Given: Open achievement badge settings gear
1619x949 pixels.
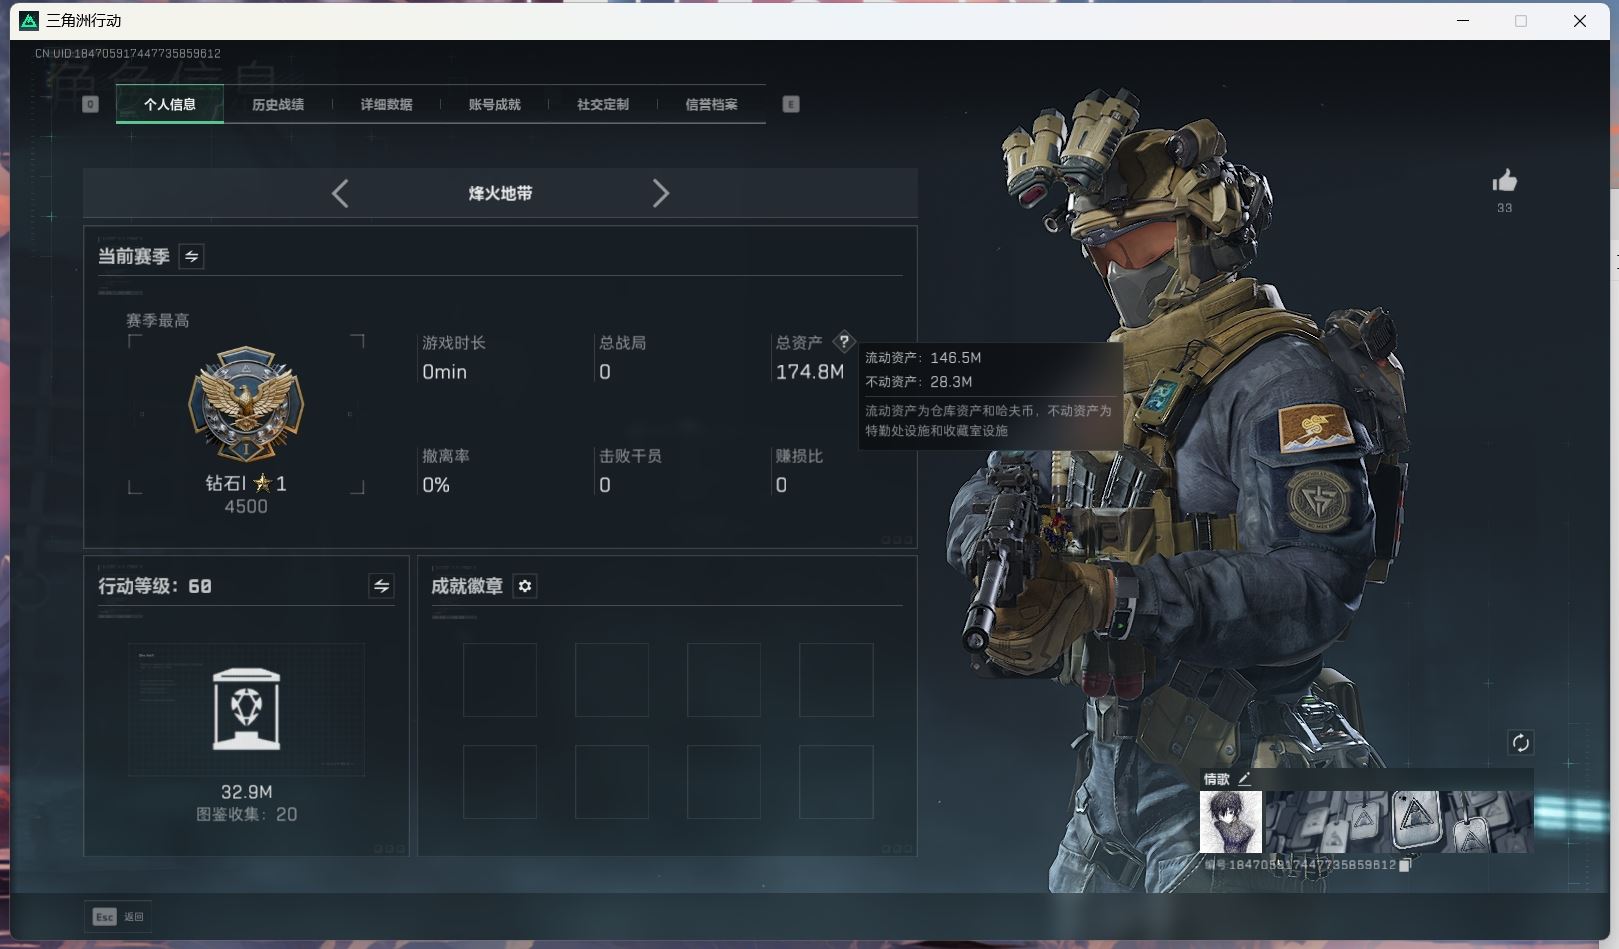Looking at the screenshot, I should click(525, 586).
